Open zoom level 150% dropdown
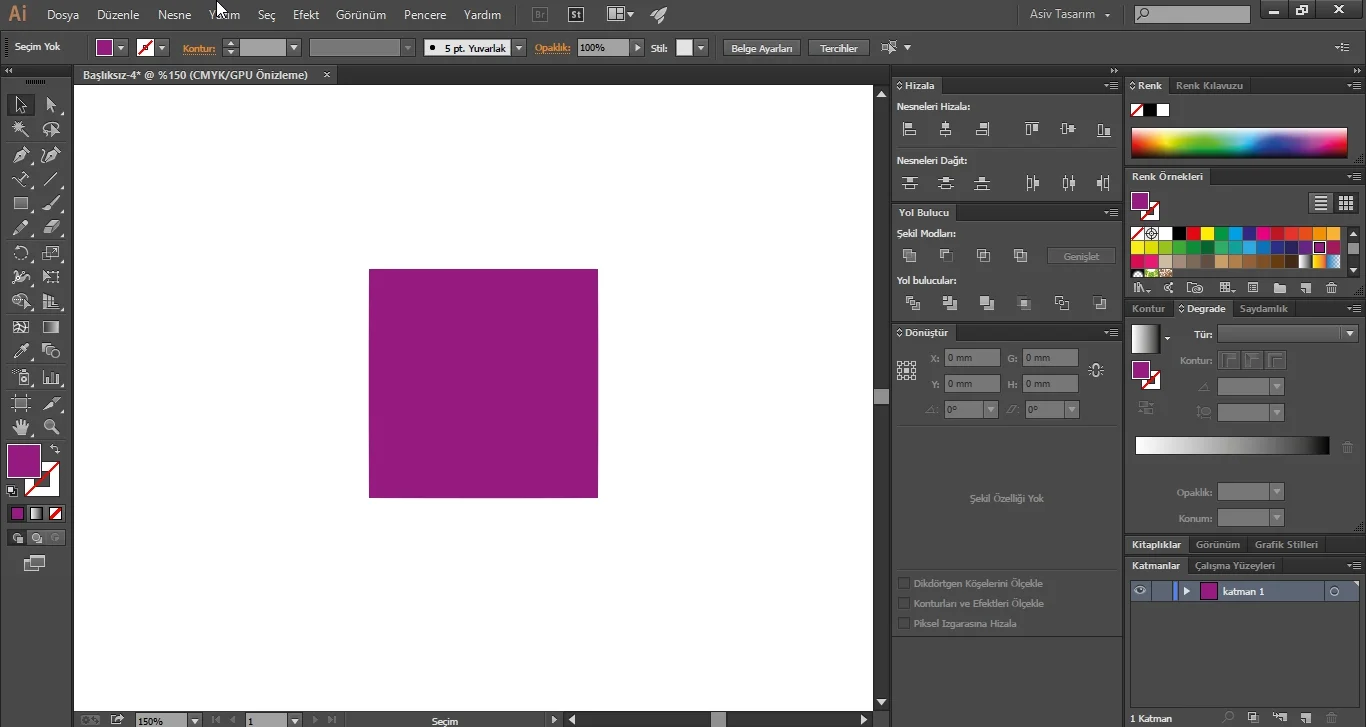 194,720
